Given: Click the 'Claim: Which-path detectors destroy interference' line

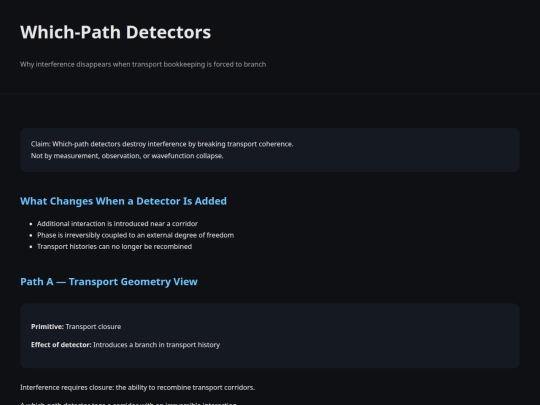Looking at the screenshot, I should pos(162,144).
